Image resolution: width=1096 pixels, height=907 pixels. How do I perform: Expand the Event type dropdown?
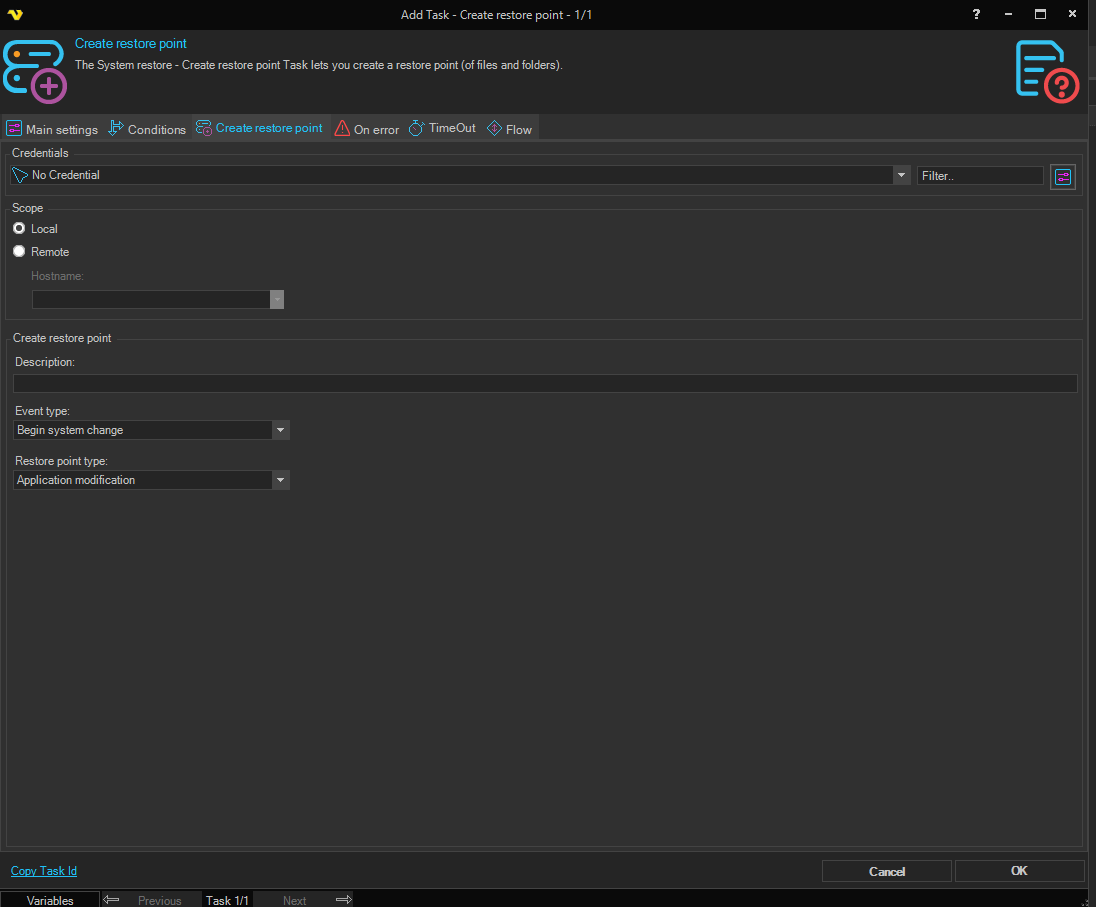click(281, 430)
